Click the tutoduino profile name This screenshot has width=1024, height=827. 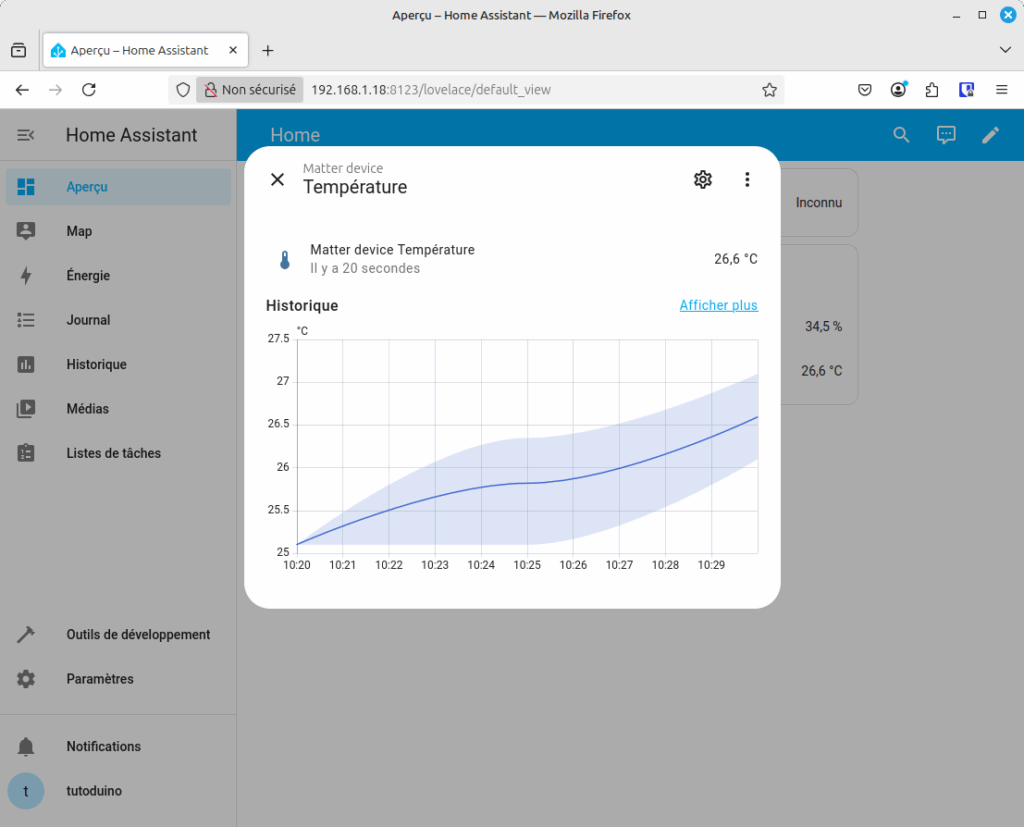pyautogui.click(x=94, y=790)
